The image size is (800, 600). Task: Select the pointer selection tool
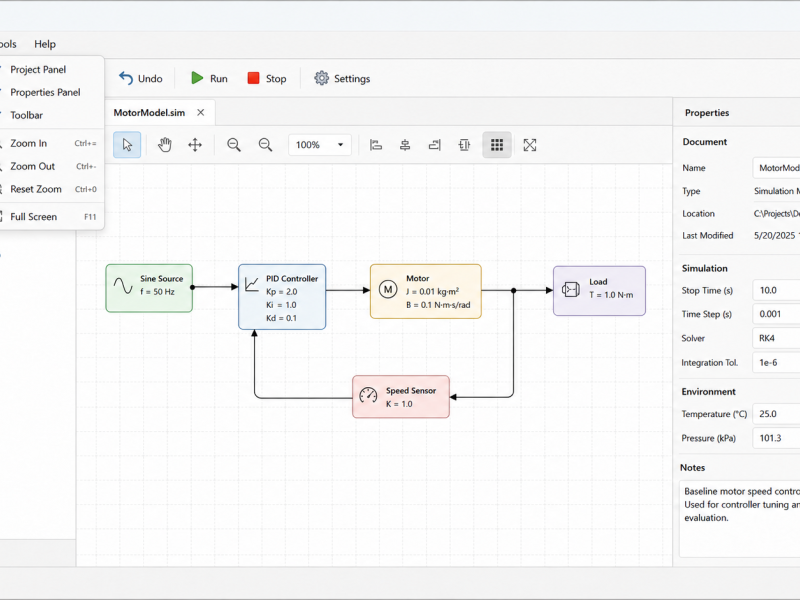[x=127, y=145]
